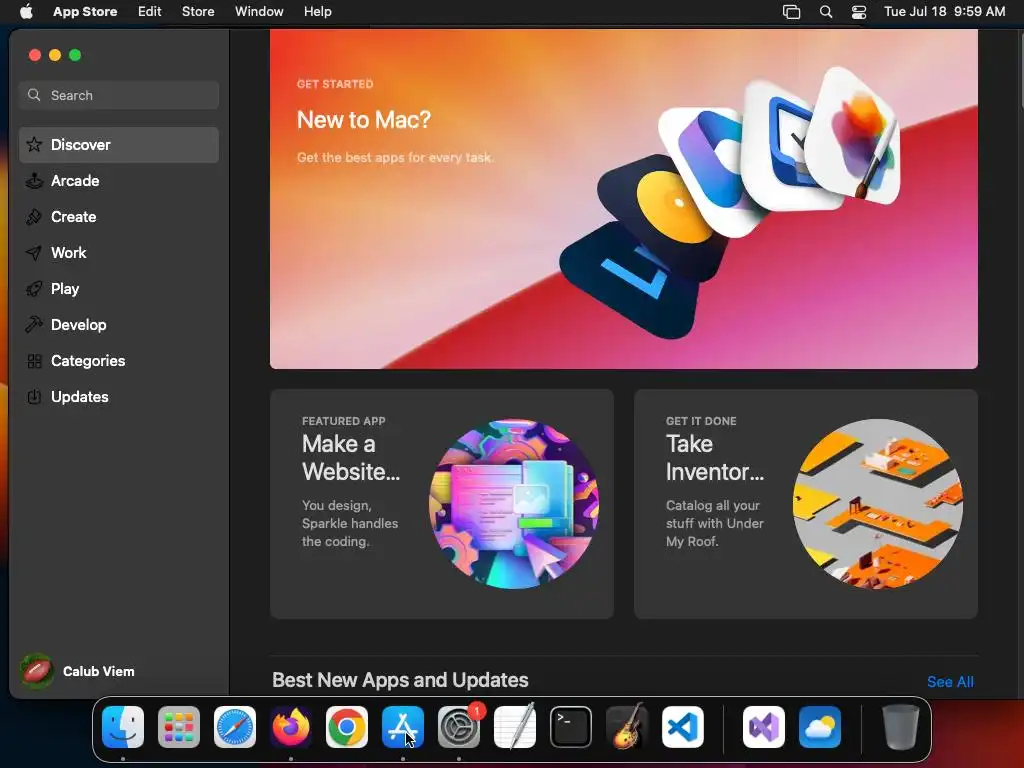The image size is (1024, 768).
Task: Click the date and time in menu bar
Action: (944, 12)
